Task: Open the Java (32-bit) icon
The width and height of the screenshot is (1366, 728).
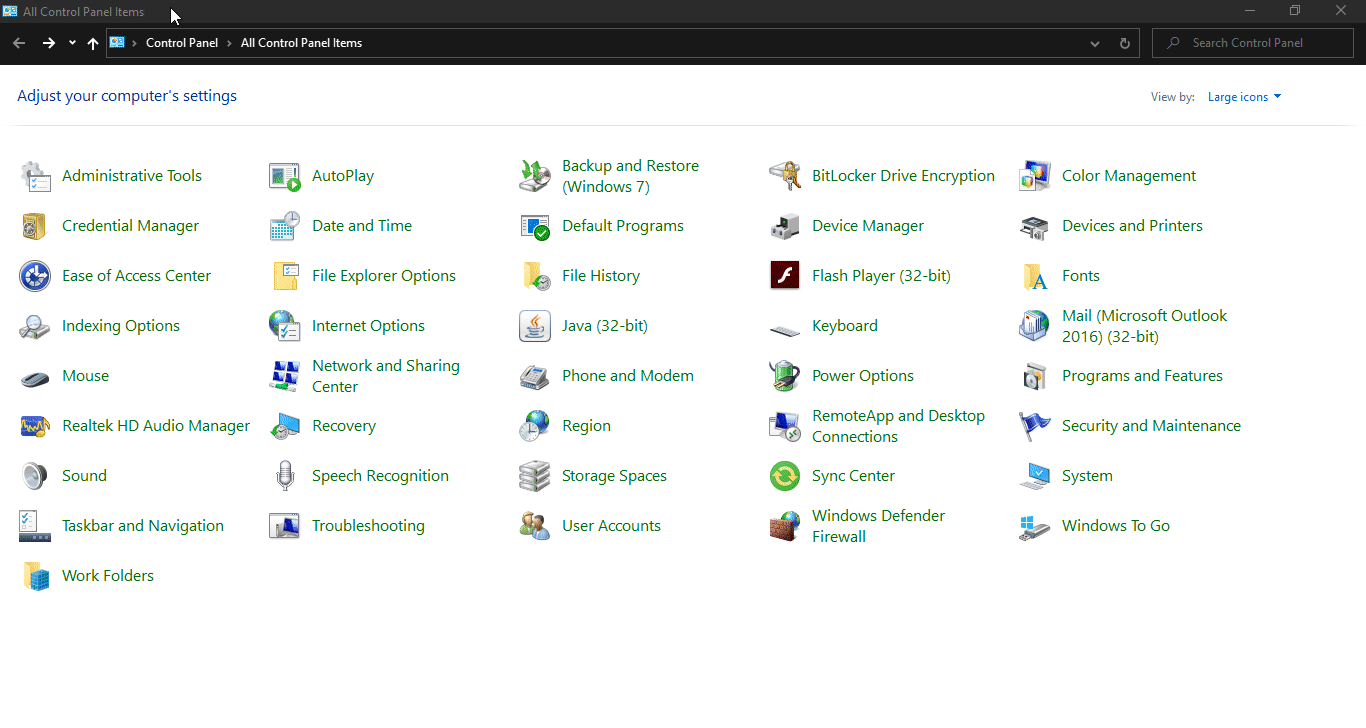Action: click(x=535, y=326)
